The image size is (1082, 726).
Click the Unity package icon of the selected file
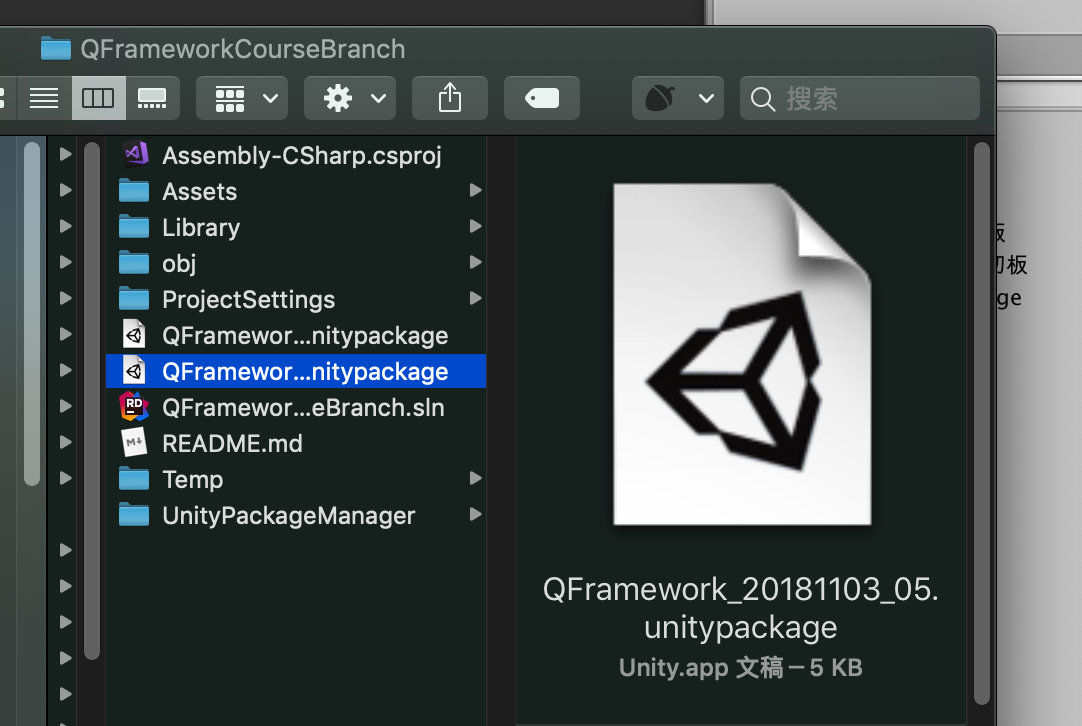click(x=135, y=371)
